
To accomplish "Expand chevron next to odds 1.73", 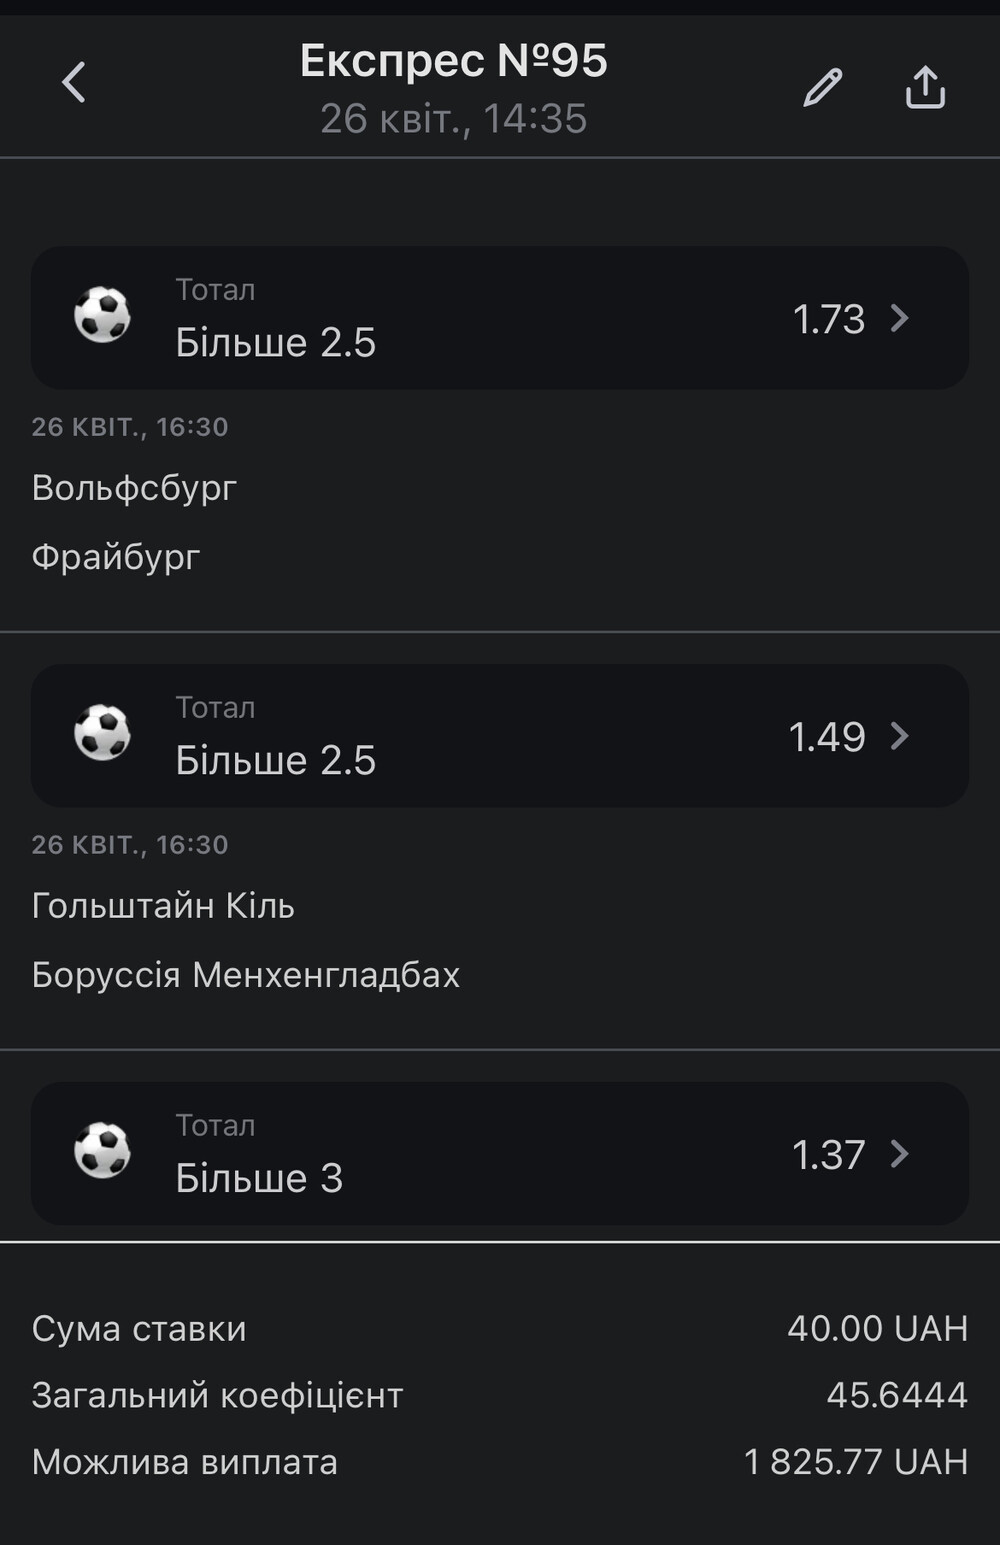I will click(x=900, y=318).
